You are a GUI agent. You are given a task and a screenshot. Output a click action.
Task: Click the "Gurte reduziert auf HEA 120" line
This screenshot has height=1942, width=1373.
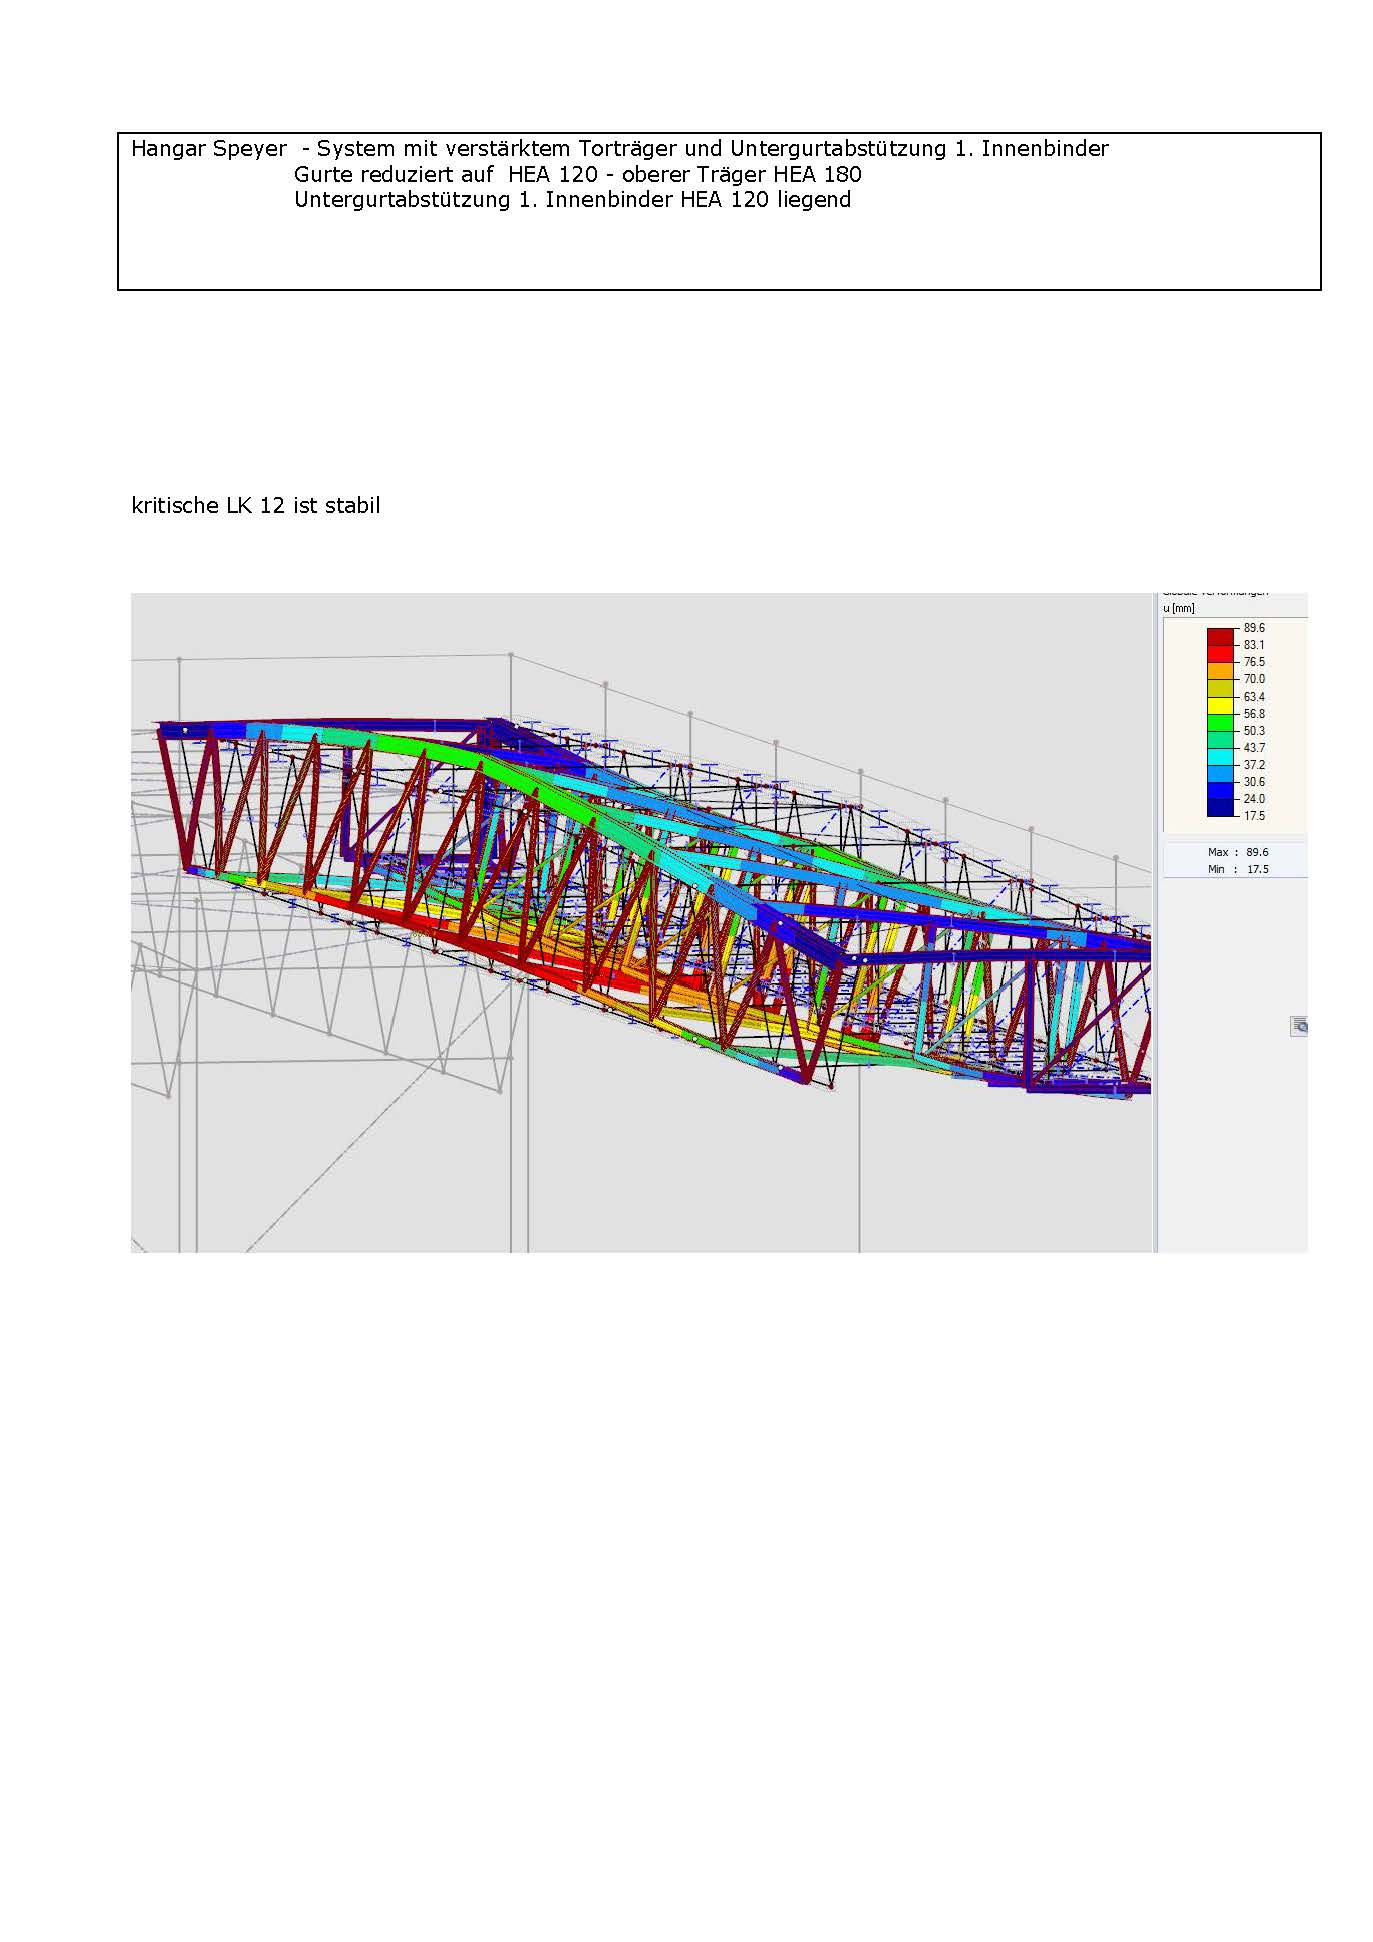(578, 174)
